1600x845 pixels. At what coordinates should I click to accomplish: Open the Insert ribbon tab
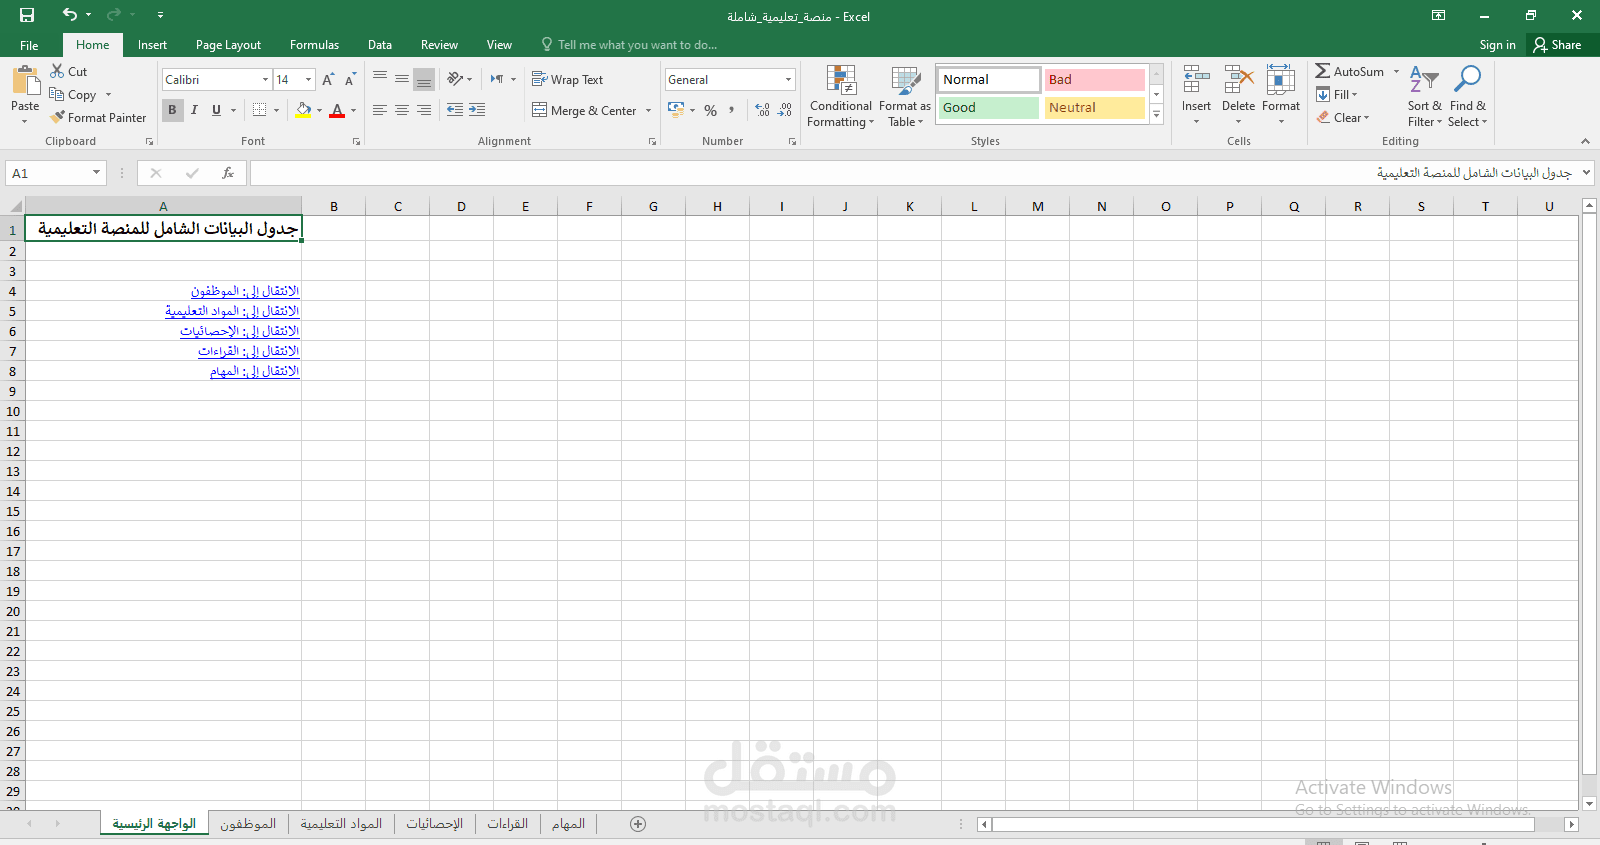pyautogui.click(x=152, y=45)
